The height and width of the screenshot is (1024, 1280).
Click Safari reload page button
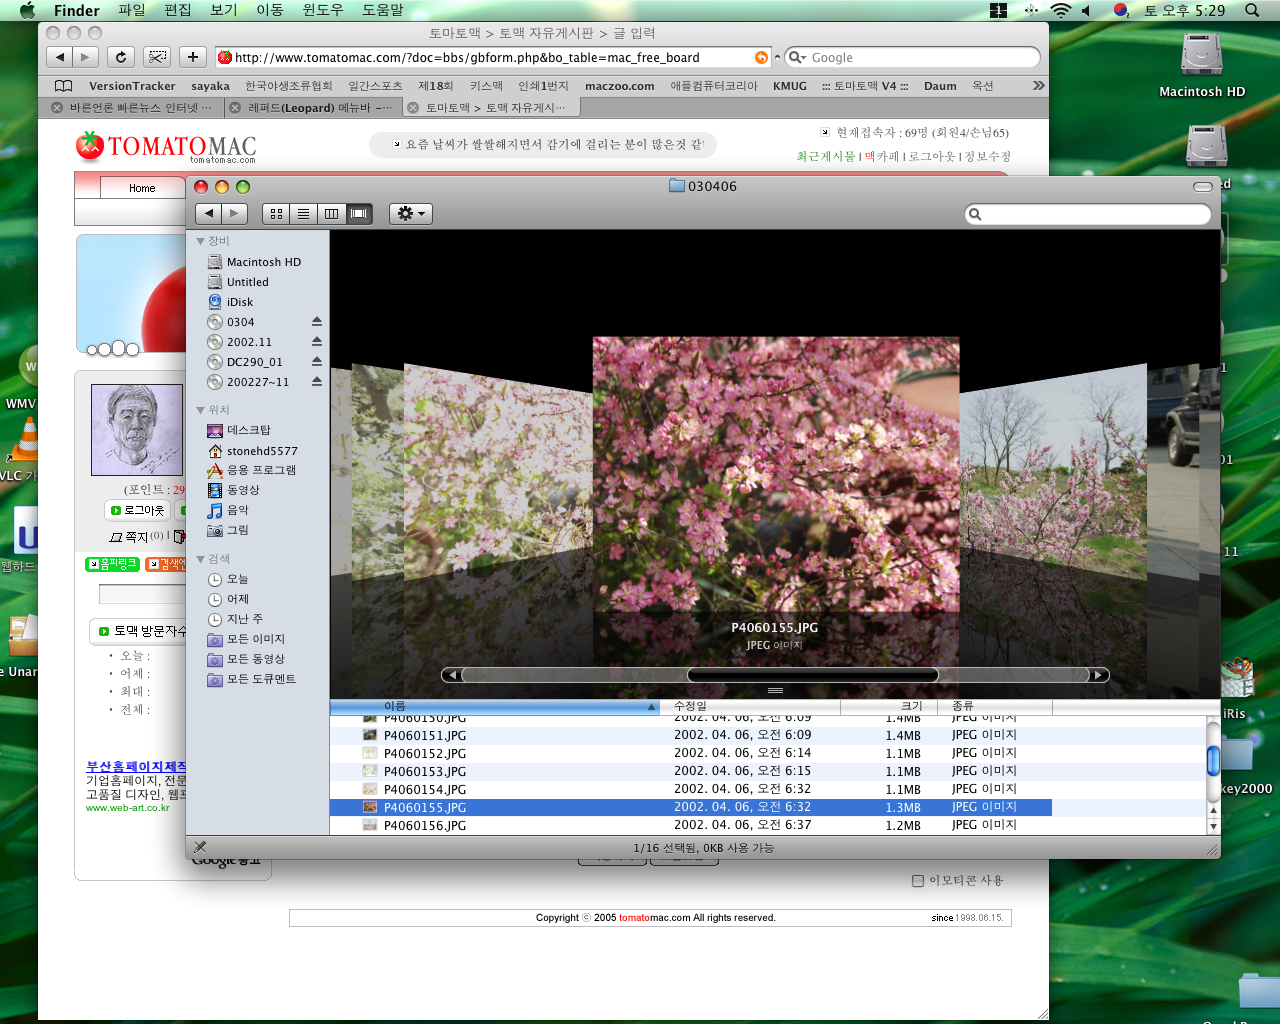(x=121, y=57)
